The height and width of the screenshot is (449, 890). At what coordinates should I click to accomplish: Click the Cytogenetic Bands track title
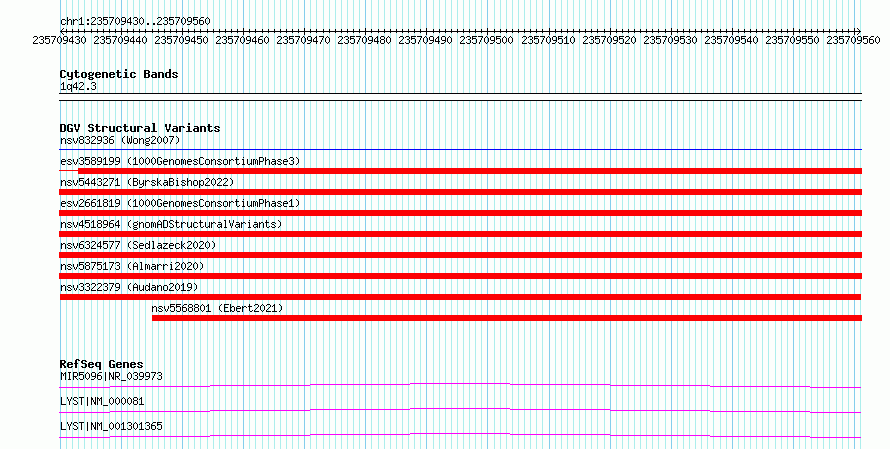119,74
